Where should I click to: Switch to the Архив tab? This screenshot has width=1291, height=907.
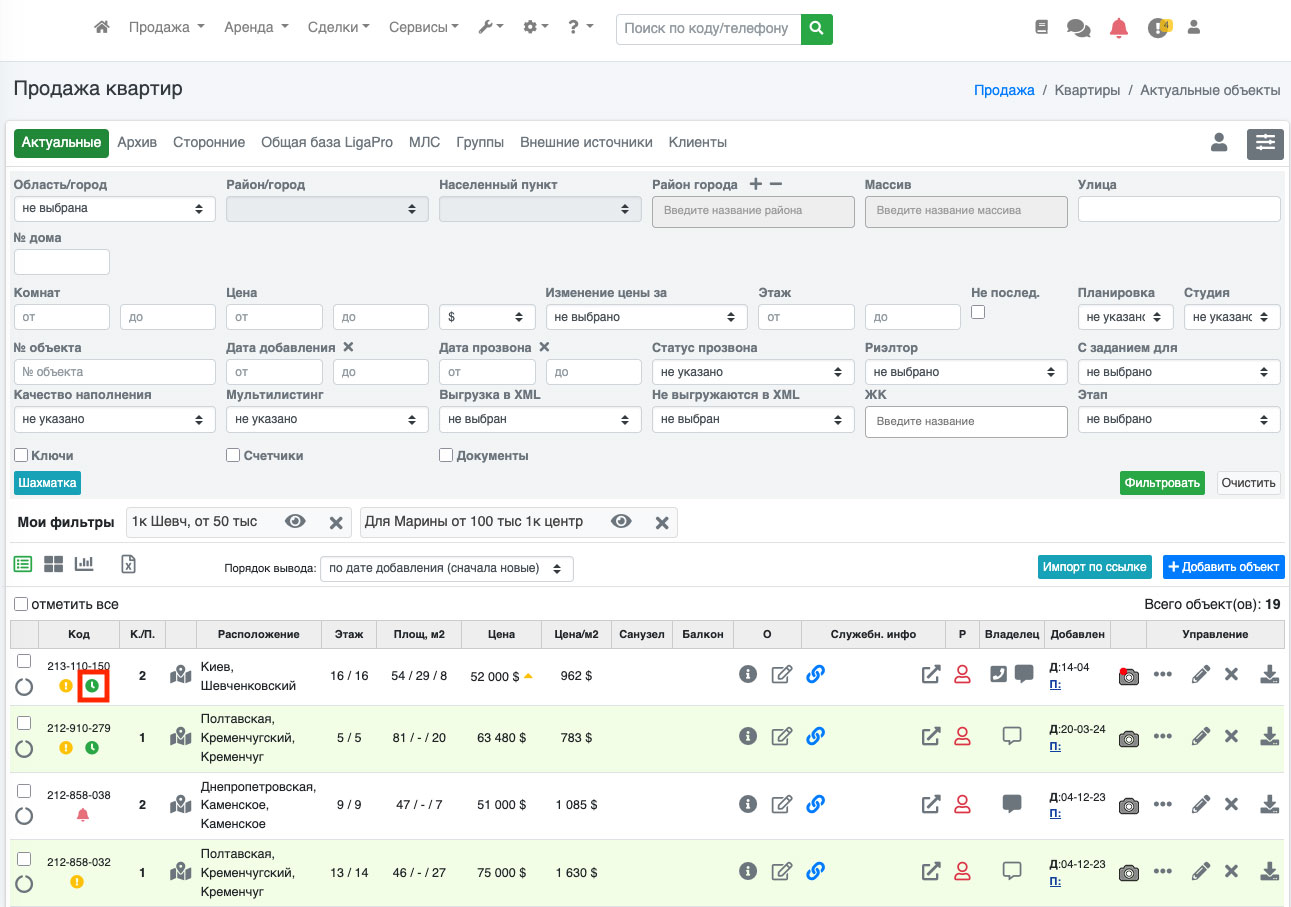(137, 143)
